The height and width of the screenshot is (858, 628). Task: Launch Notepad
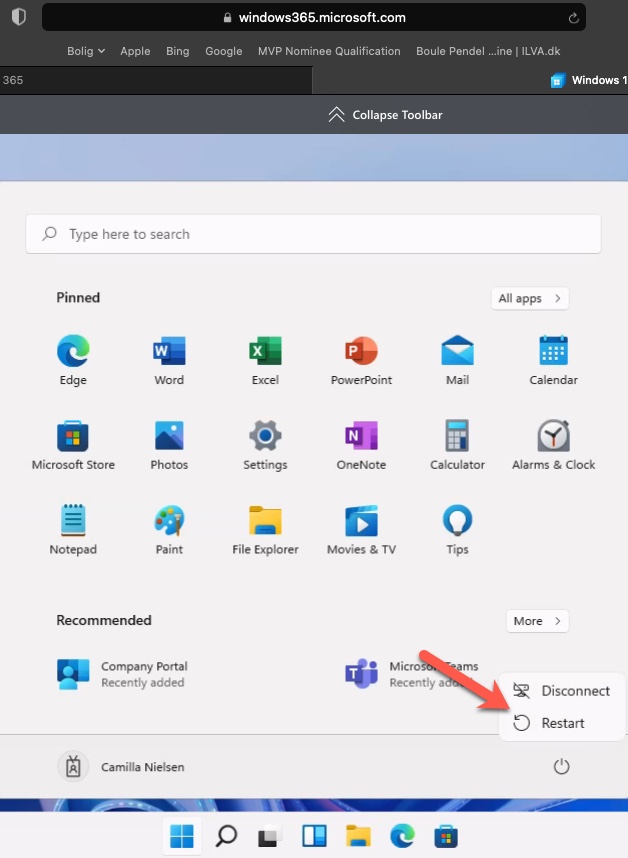pyautogui.click(x=73, y=529)
